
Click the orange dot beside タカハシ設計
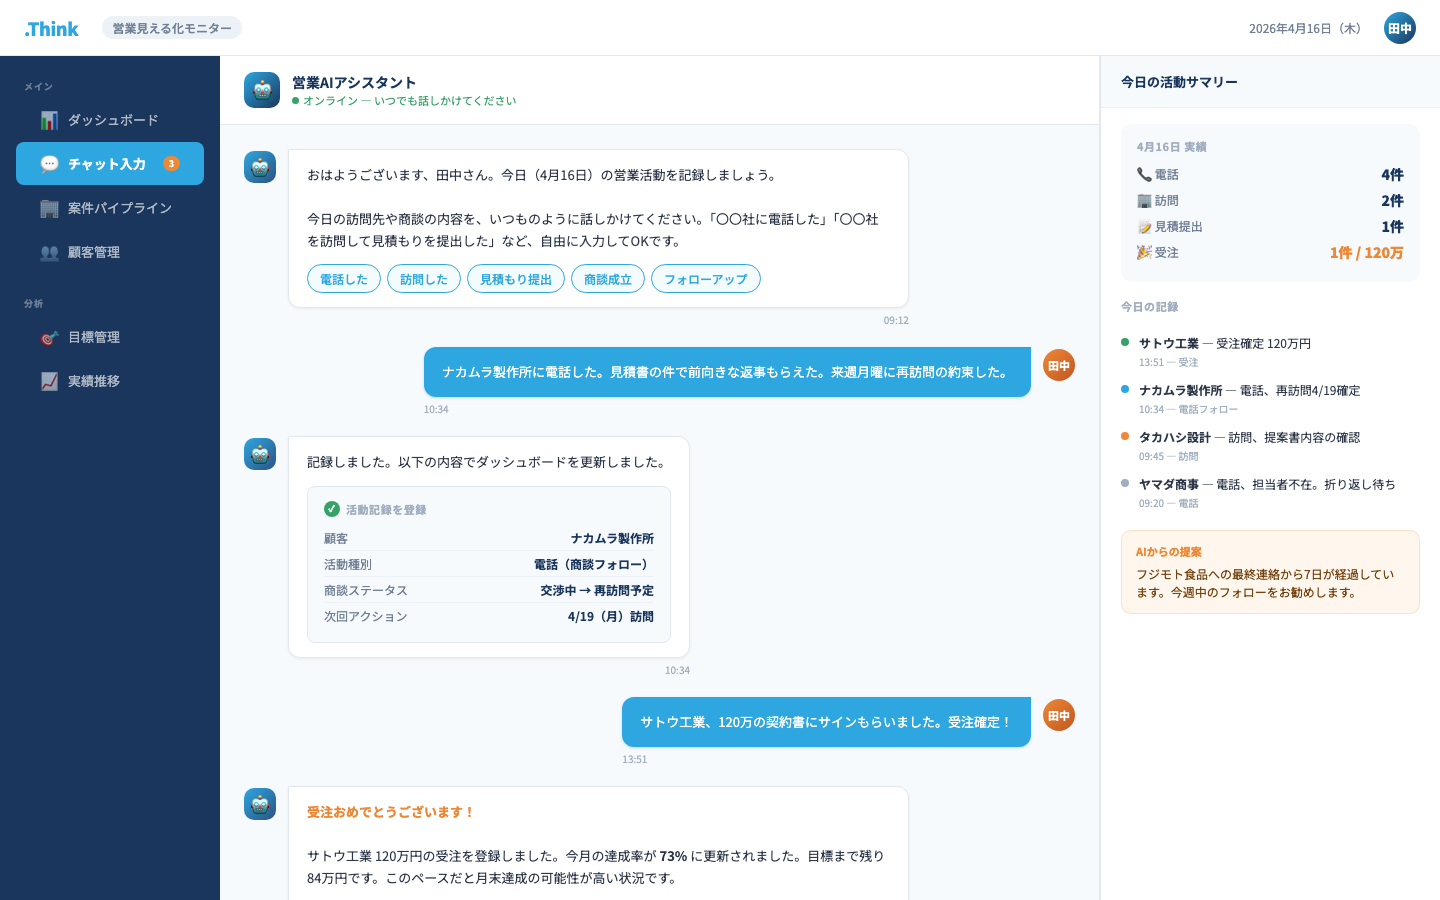tap(1125, 436)
